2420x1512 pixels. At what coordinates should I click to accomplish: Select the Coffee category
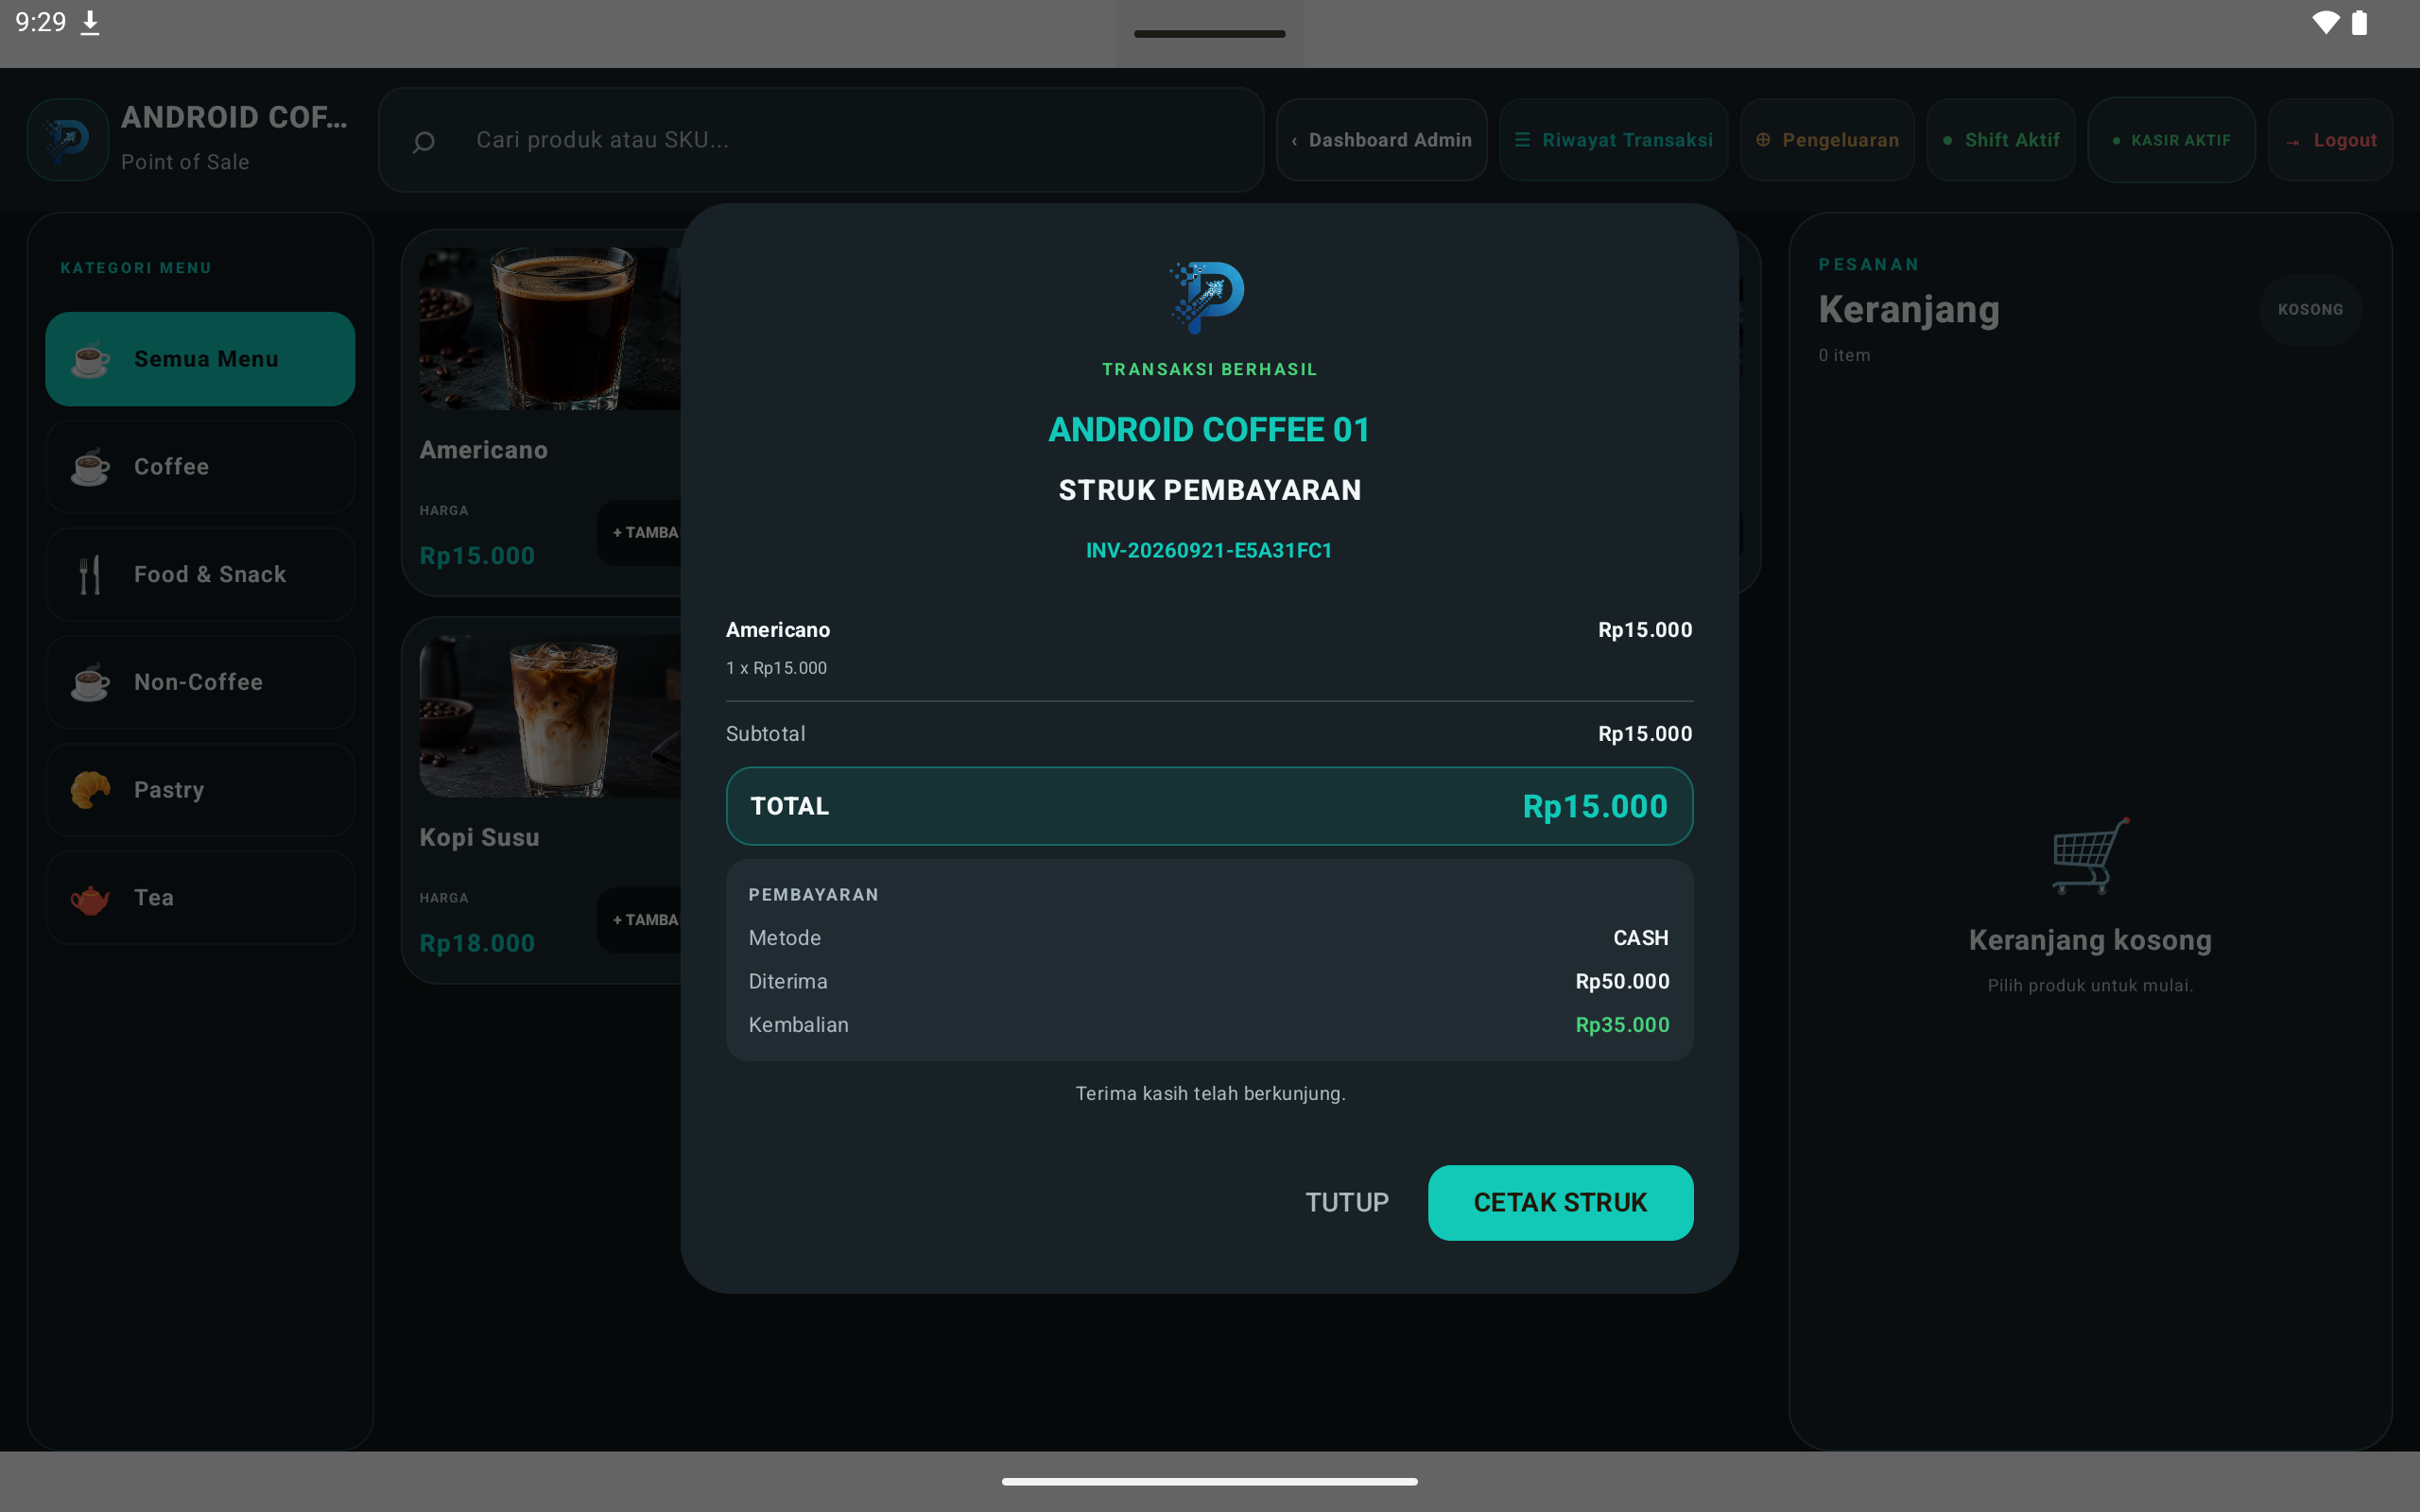(200, 467)
